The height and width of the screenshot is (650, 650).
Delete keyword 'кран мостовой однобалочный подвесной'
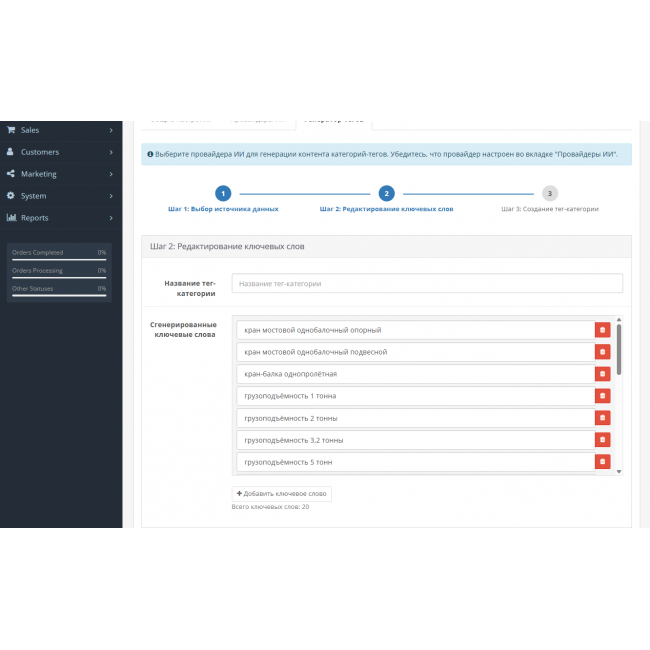pyautogui.click(x=602, y=352)
